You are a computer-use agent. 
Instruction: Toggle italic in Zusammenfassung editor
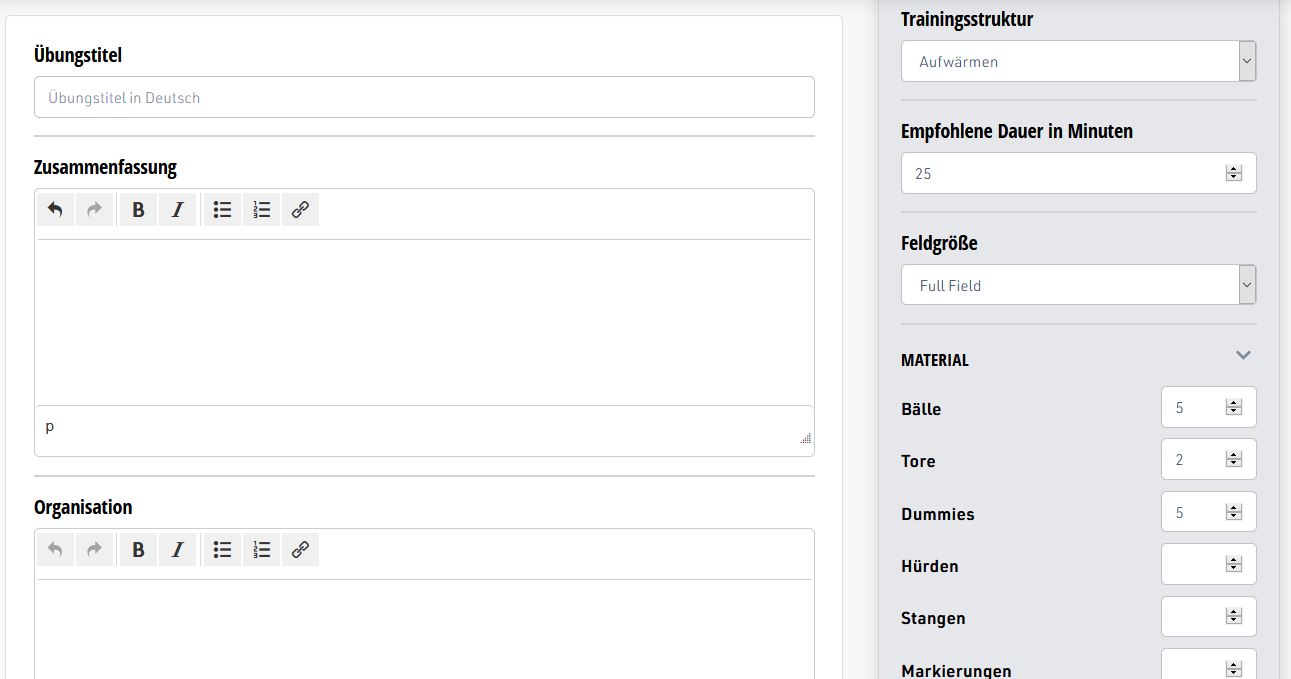click(178, 210)
